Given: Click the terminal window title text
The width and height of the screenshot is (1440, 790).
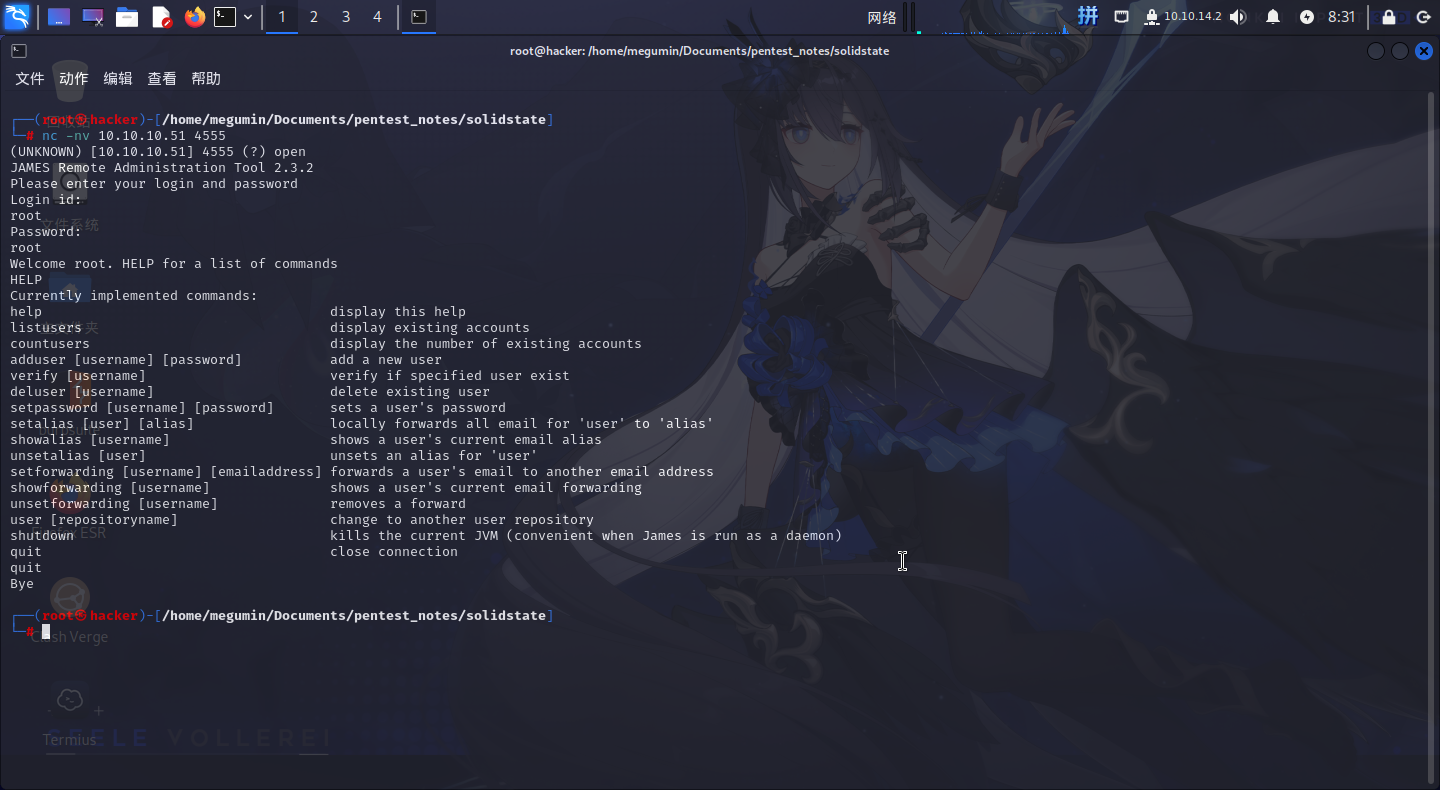Looking at the screenshot, I should click(x=699, y=51).
